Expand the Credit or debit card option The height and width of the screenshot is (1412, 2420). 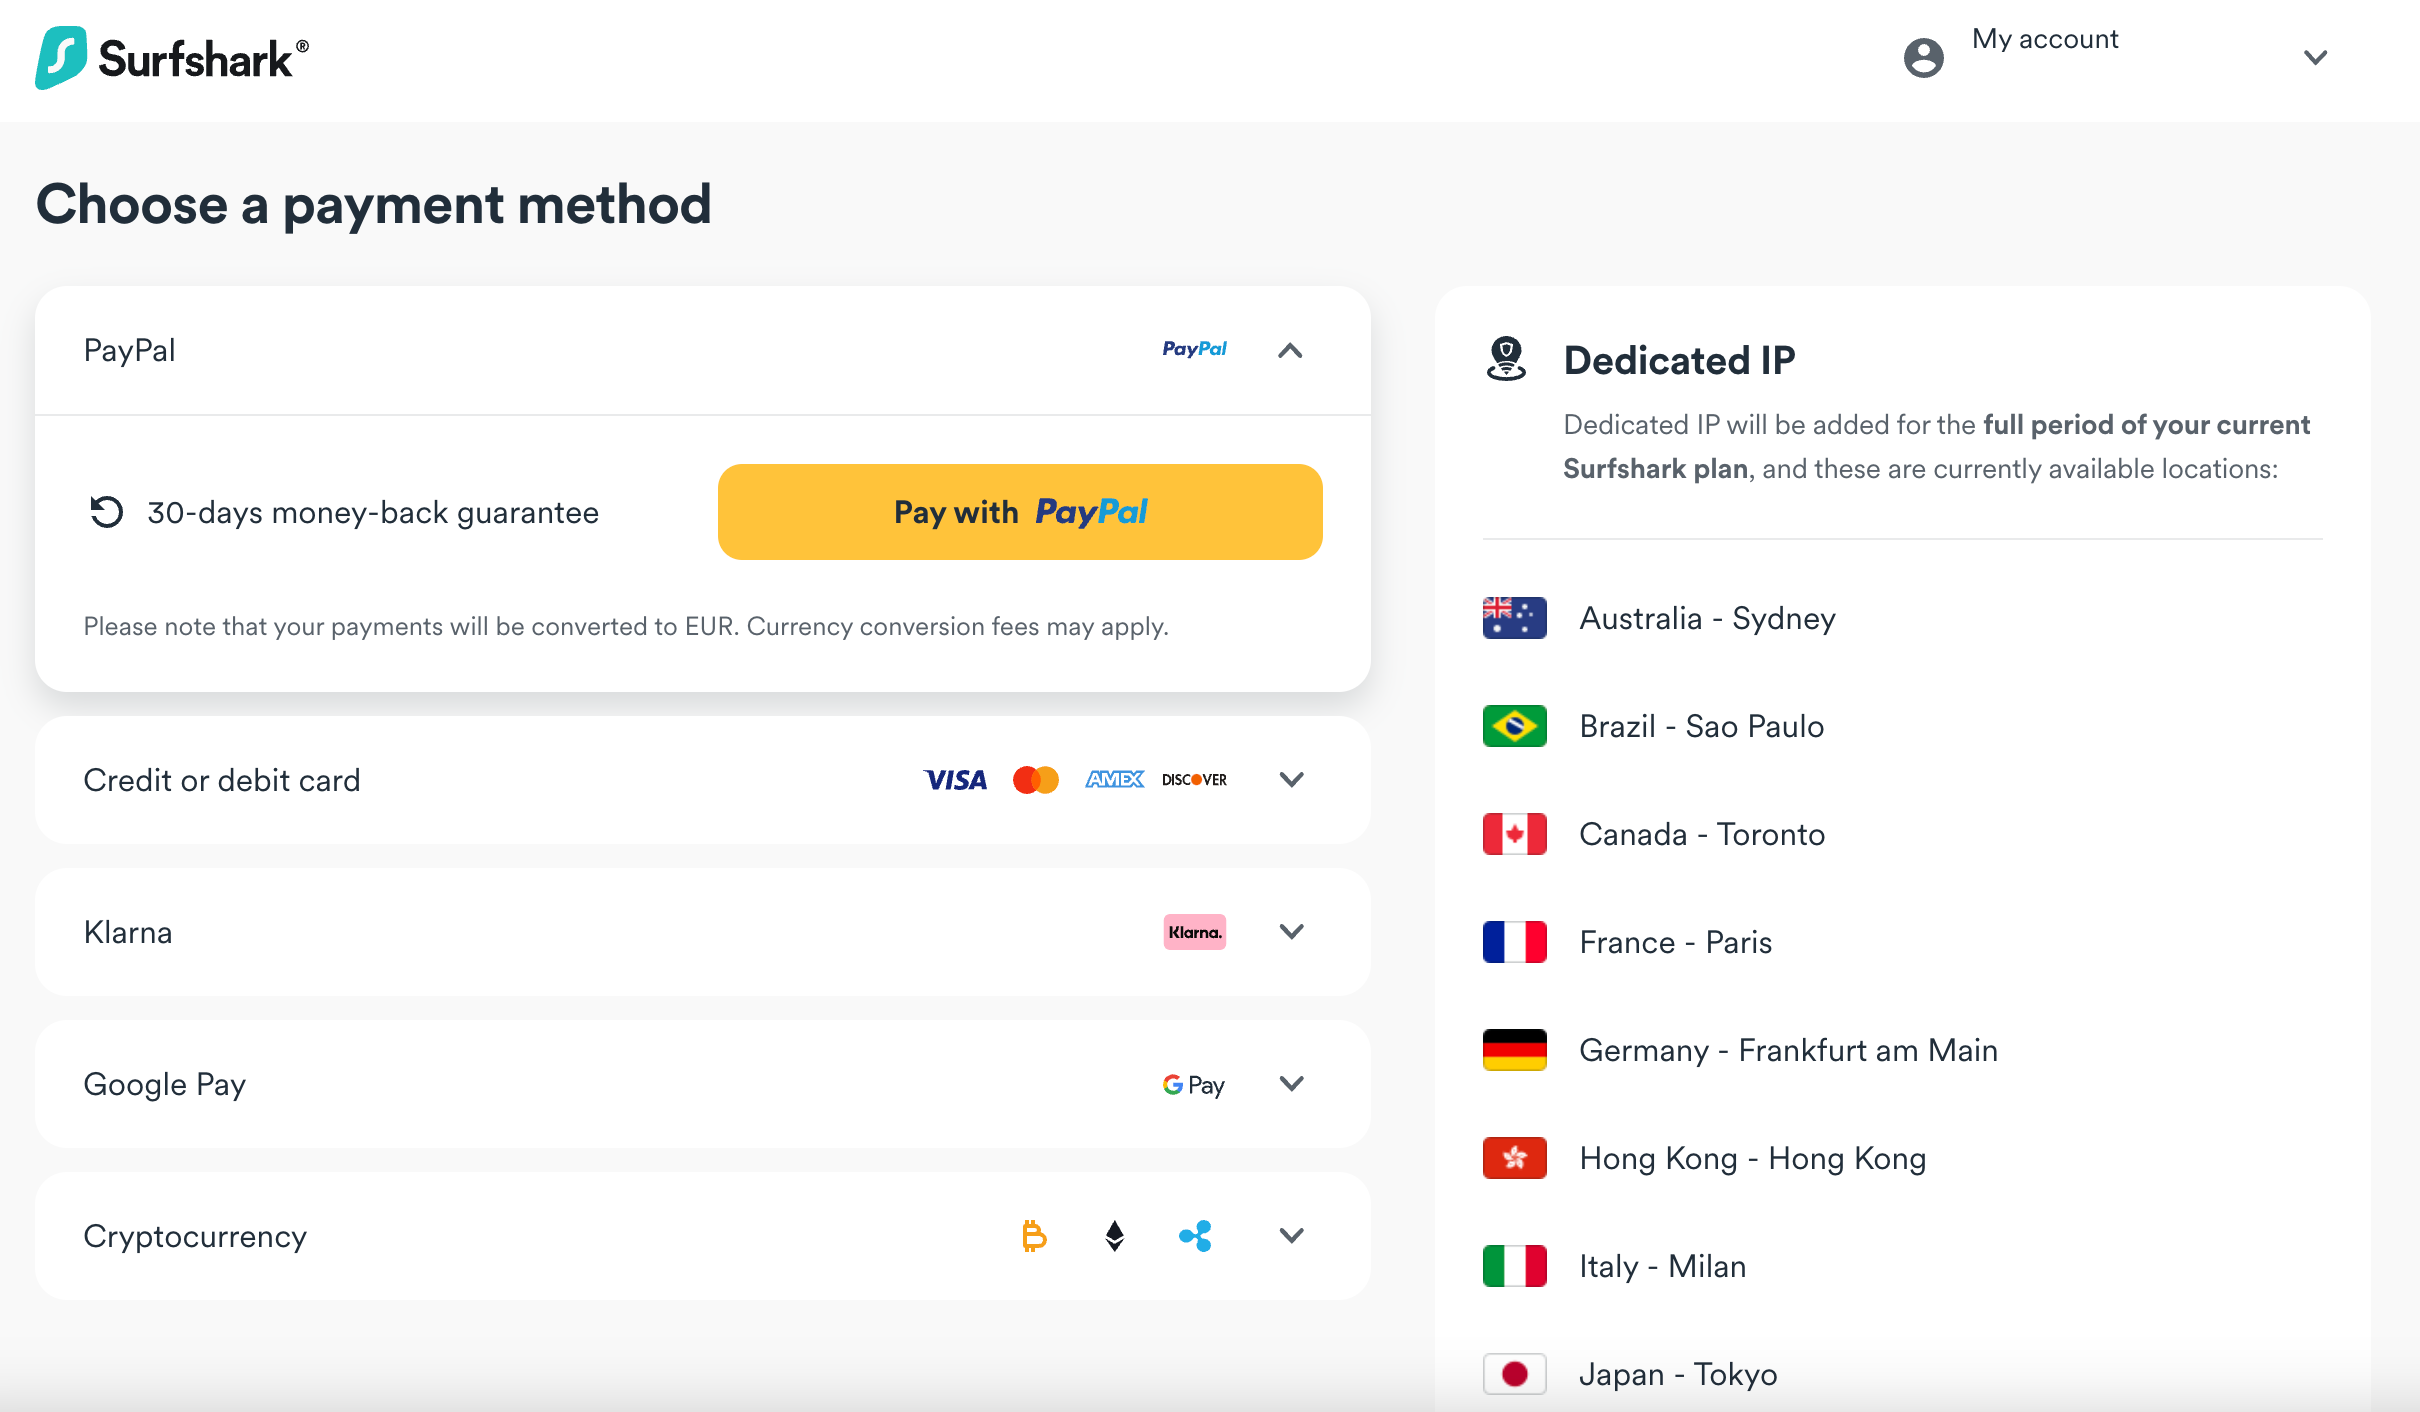pos(1291,780)
